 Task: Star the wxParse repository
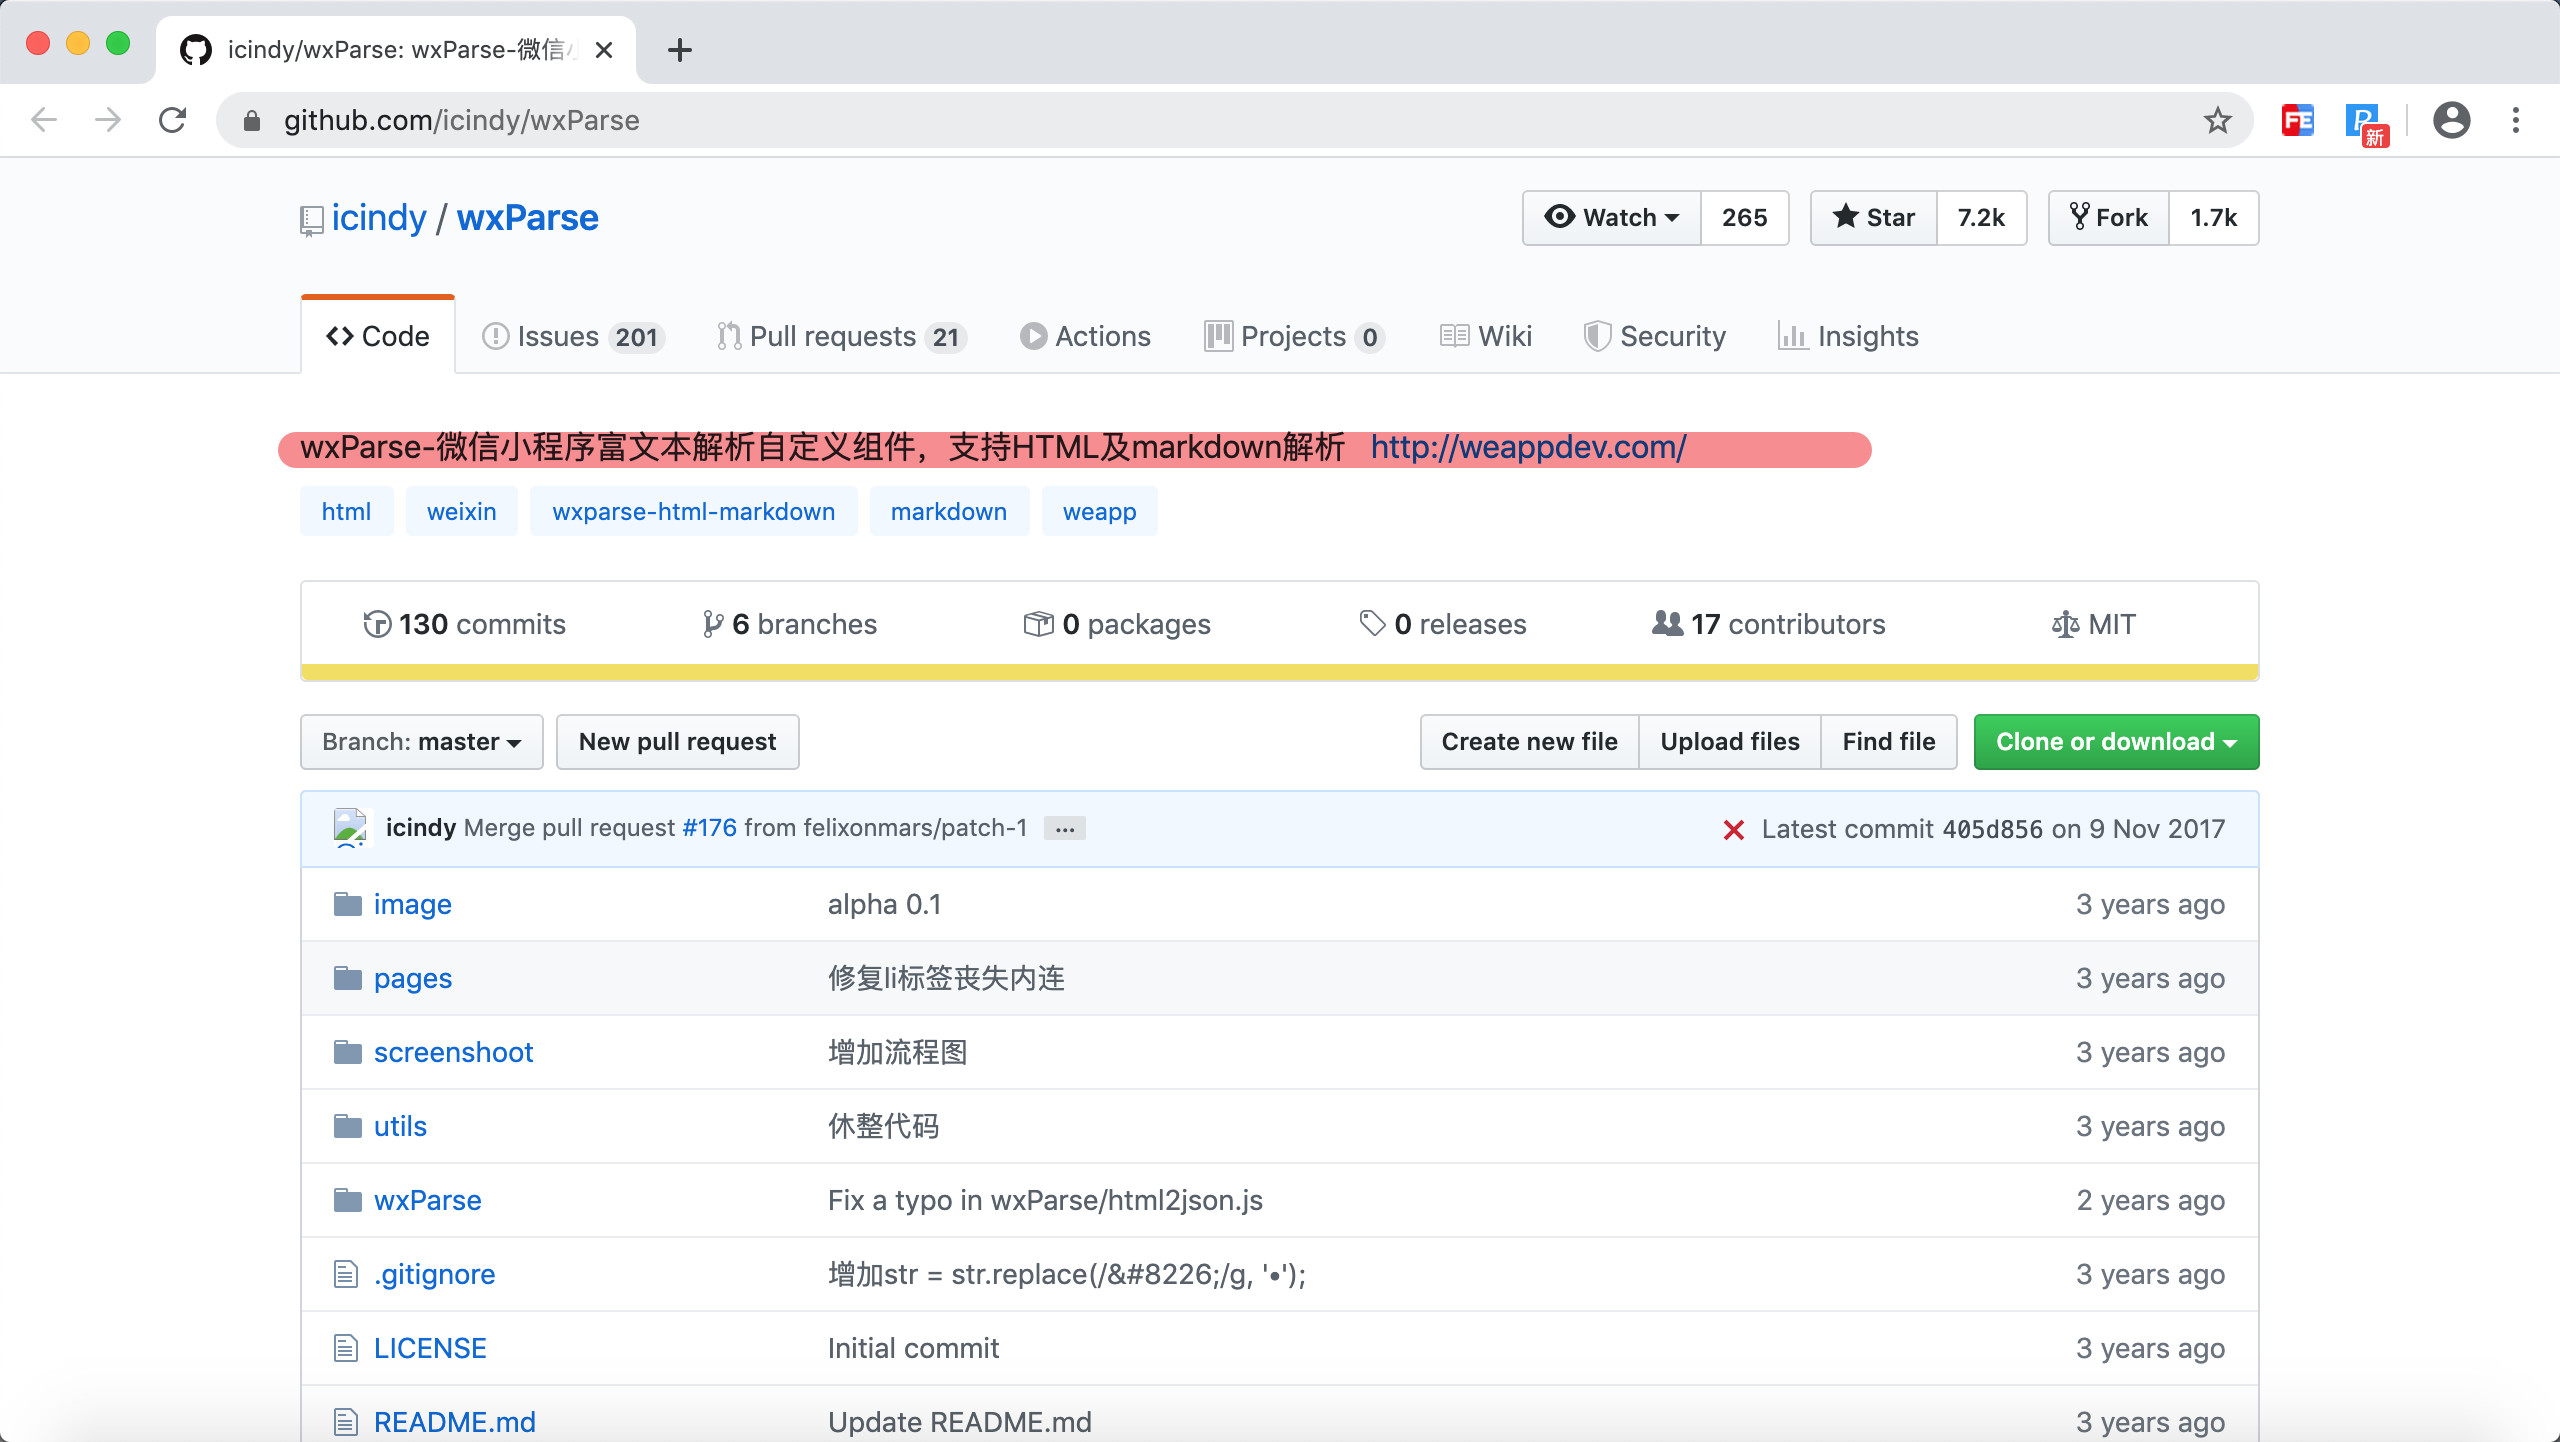pos(1874,218)
